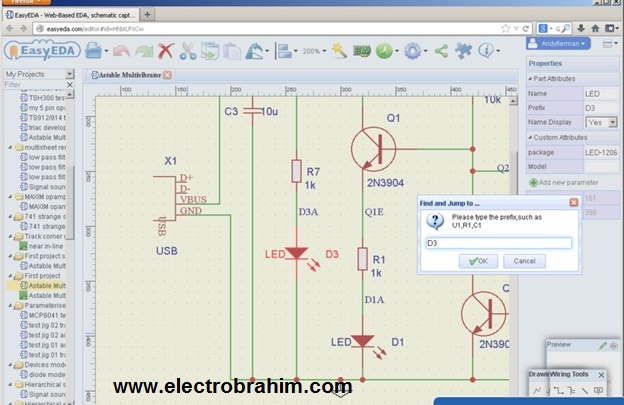Click the green PCB board icon
This screenshot has height=405, width=624.
pos(362,51)
